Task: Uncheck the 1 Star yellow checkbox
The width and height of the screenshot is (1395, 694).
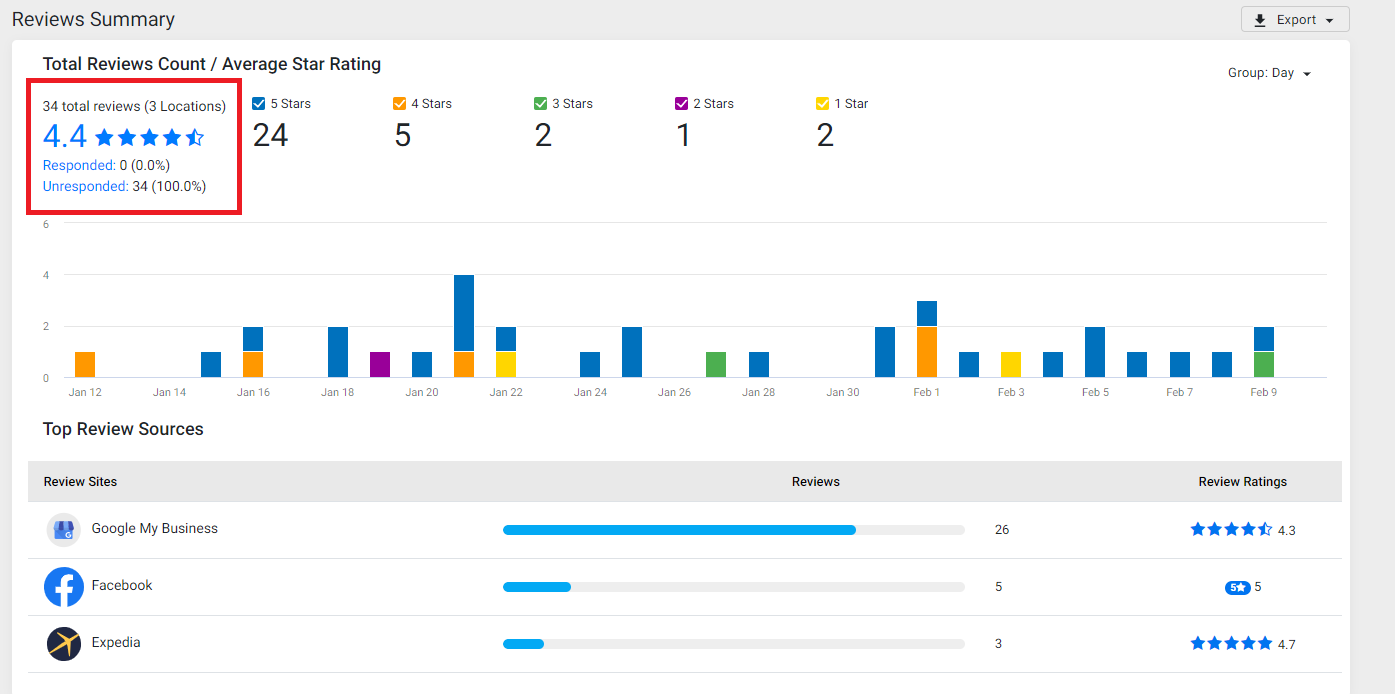Action: tap(823, 103)
